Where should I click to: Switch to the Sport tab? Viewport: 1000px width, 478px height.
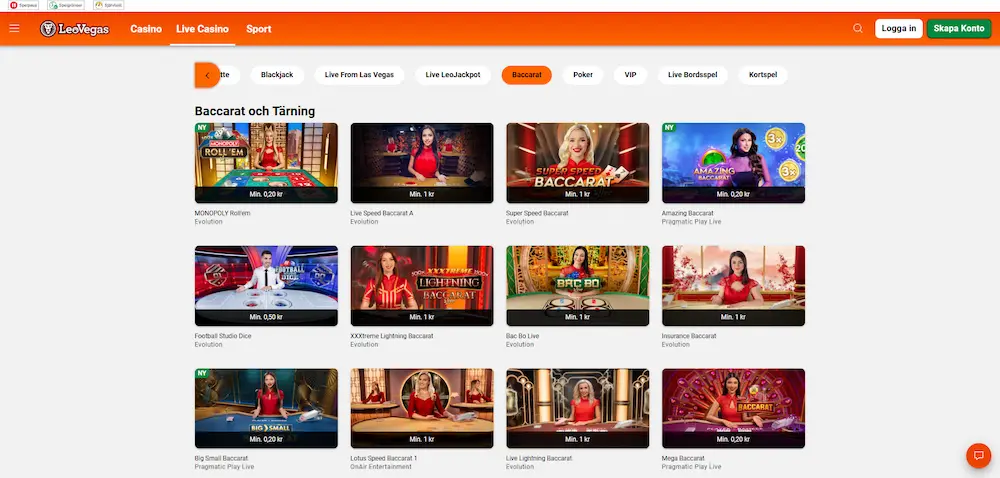pos(259,29)
